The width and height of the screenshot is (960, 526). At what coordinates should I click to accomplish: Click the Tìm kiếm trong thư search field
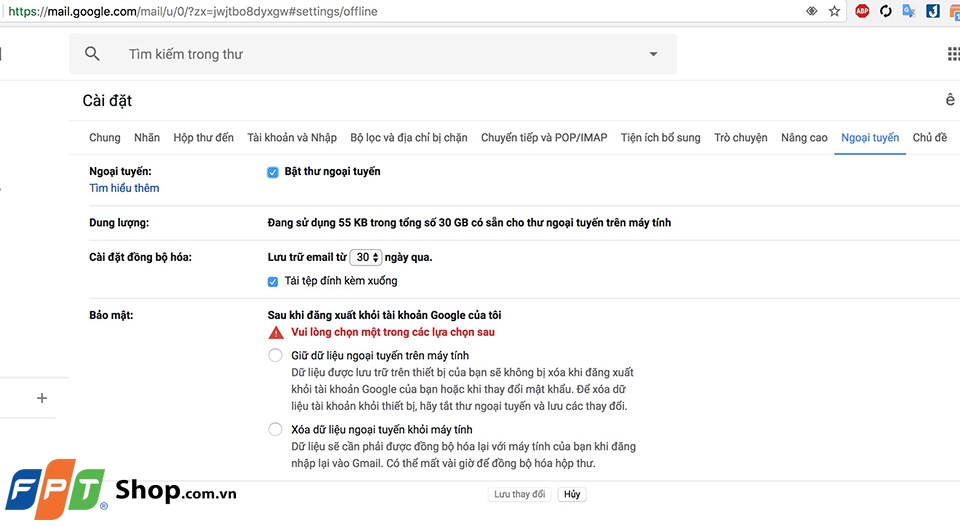pyautogui.click(x=373, y=54)
